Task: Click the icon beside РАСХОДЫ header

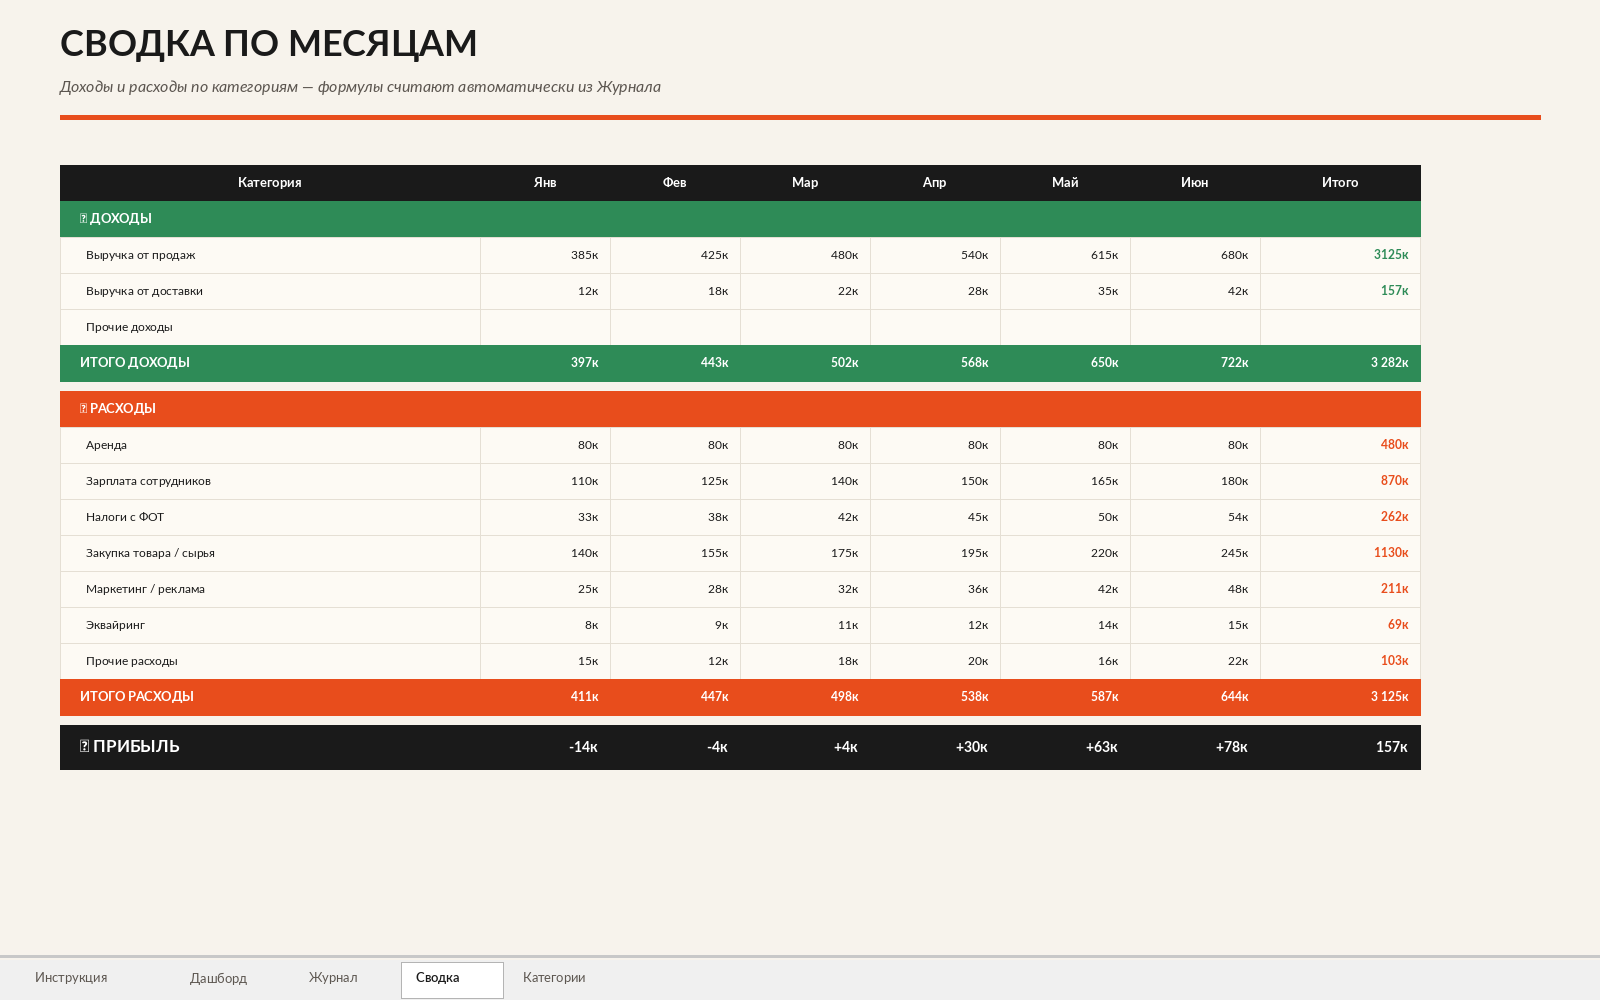Action: point(84,408)
